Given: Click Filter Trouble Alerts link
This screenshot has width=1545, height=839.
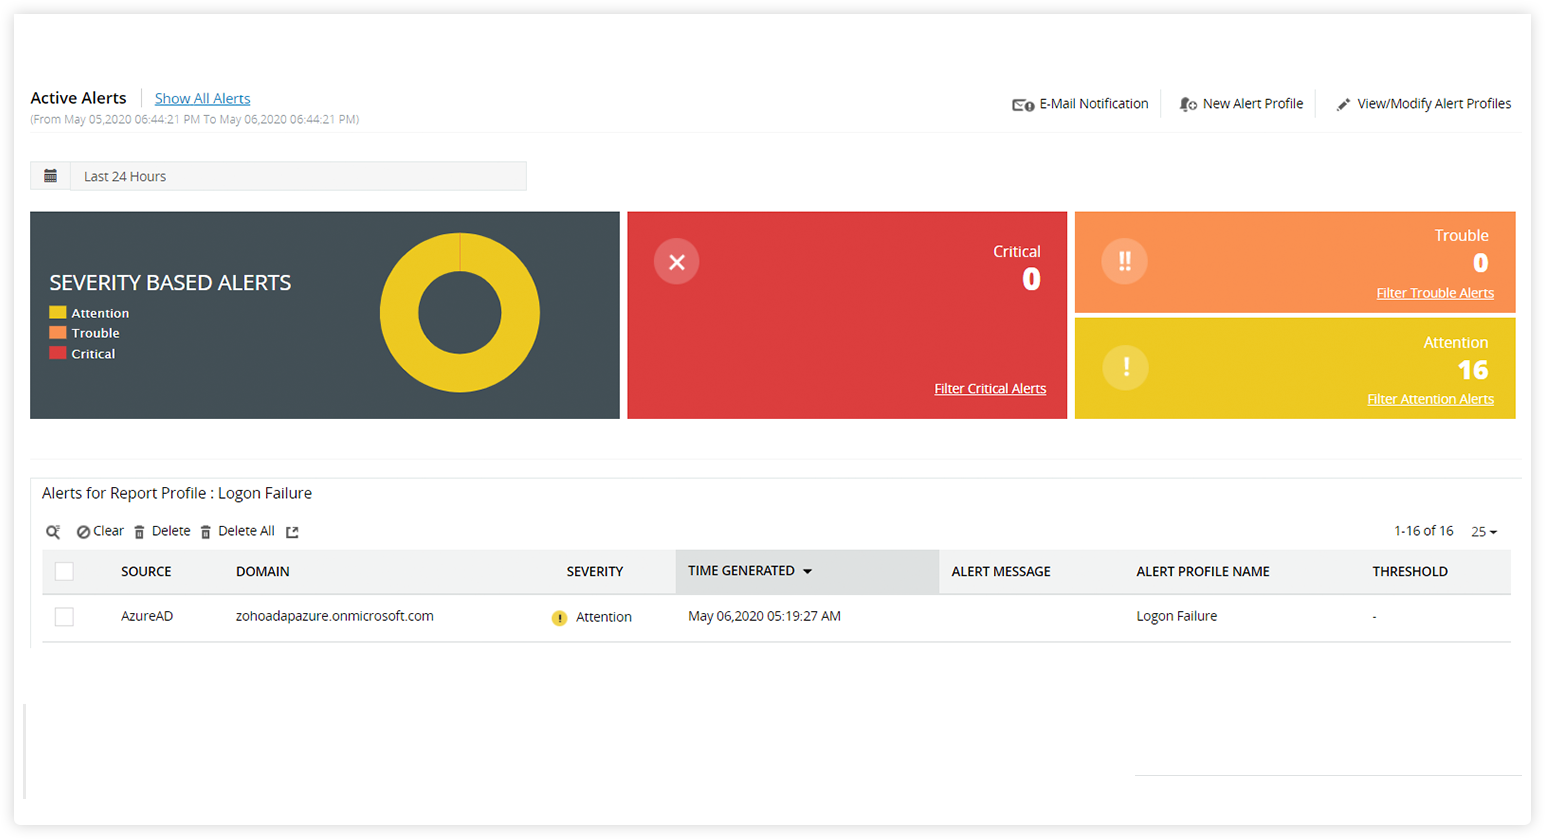Looking at the screenshot, I should (x=1435, y=293).
